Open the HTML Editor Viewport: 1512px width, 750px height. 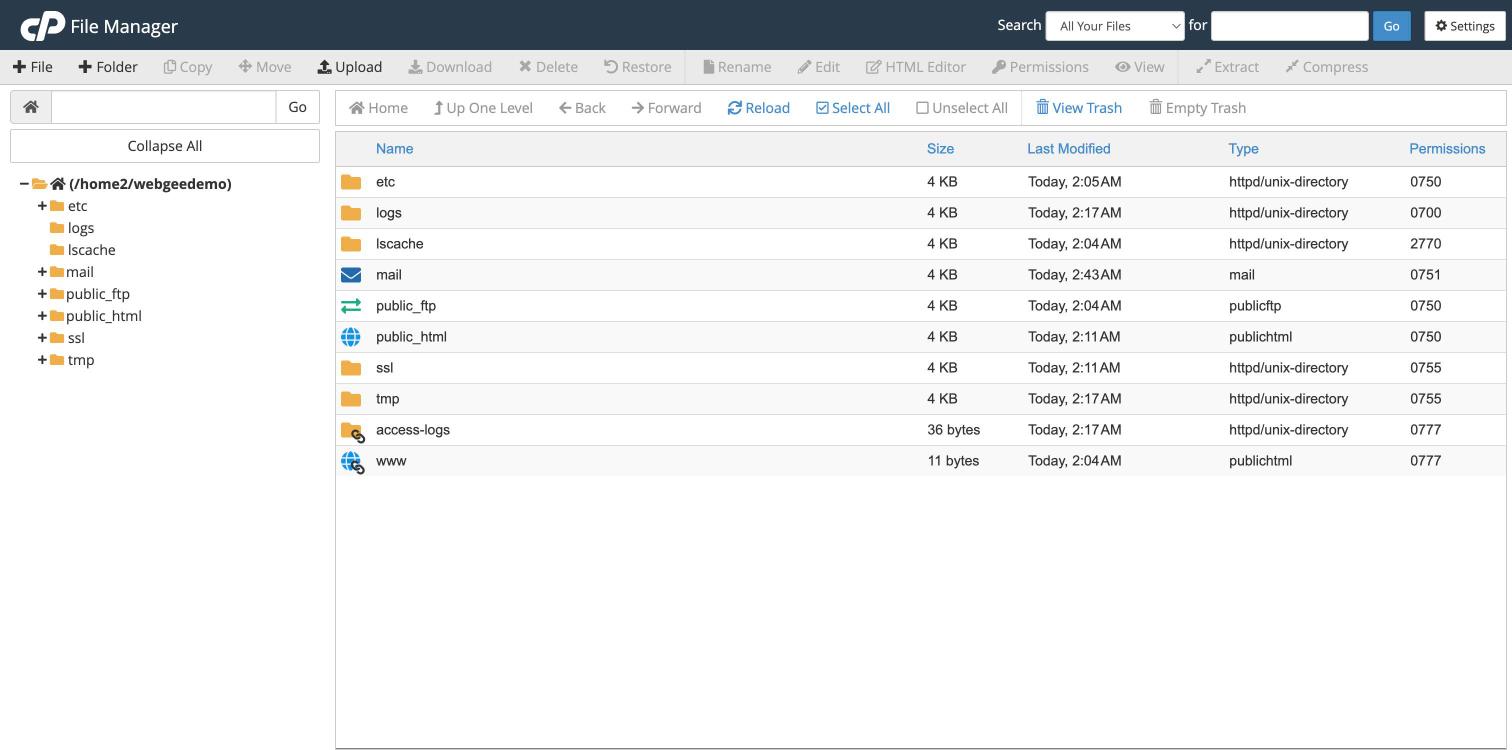[x=916, y=67]
